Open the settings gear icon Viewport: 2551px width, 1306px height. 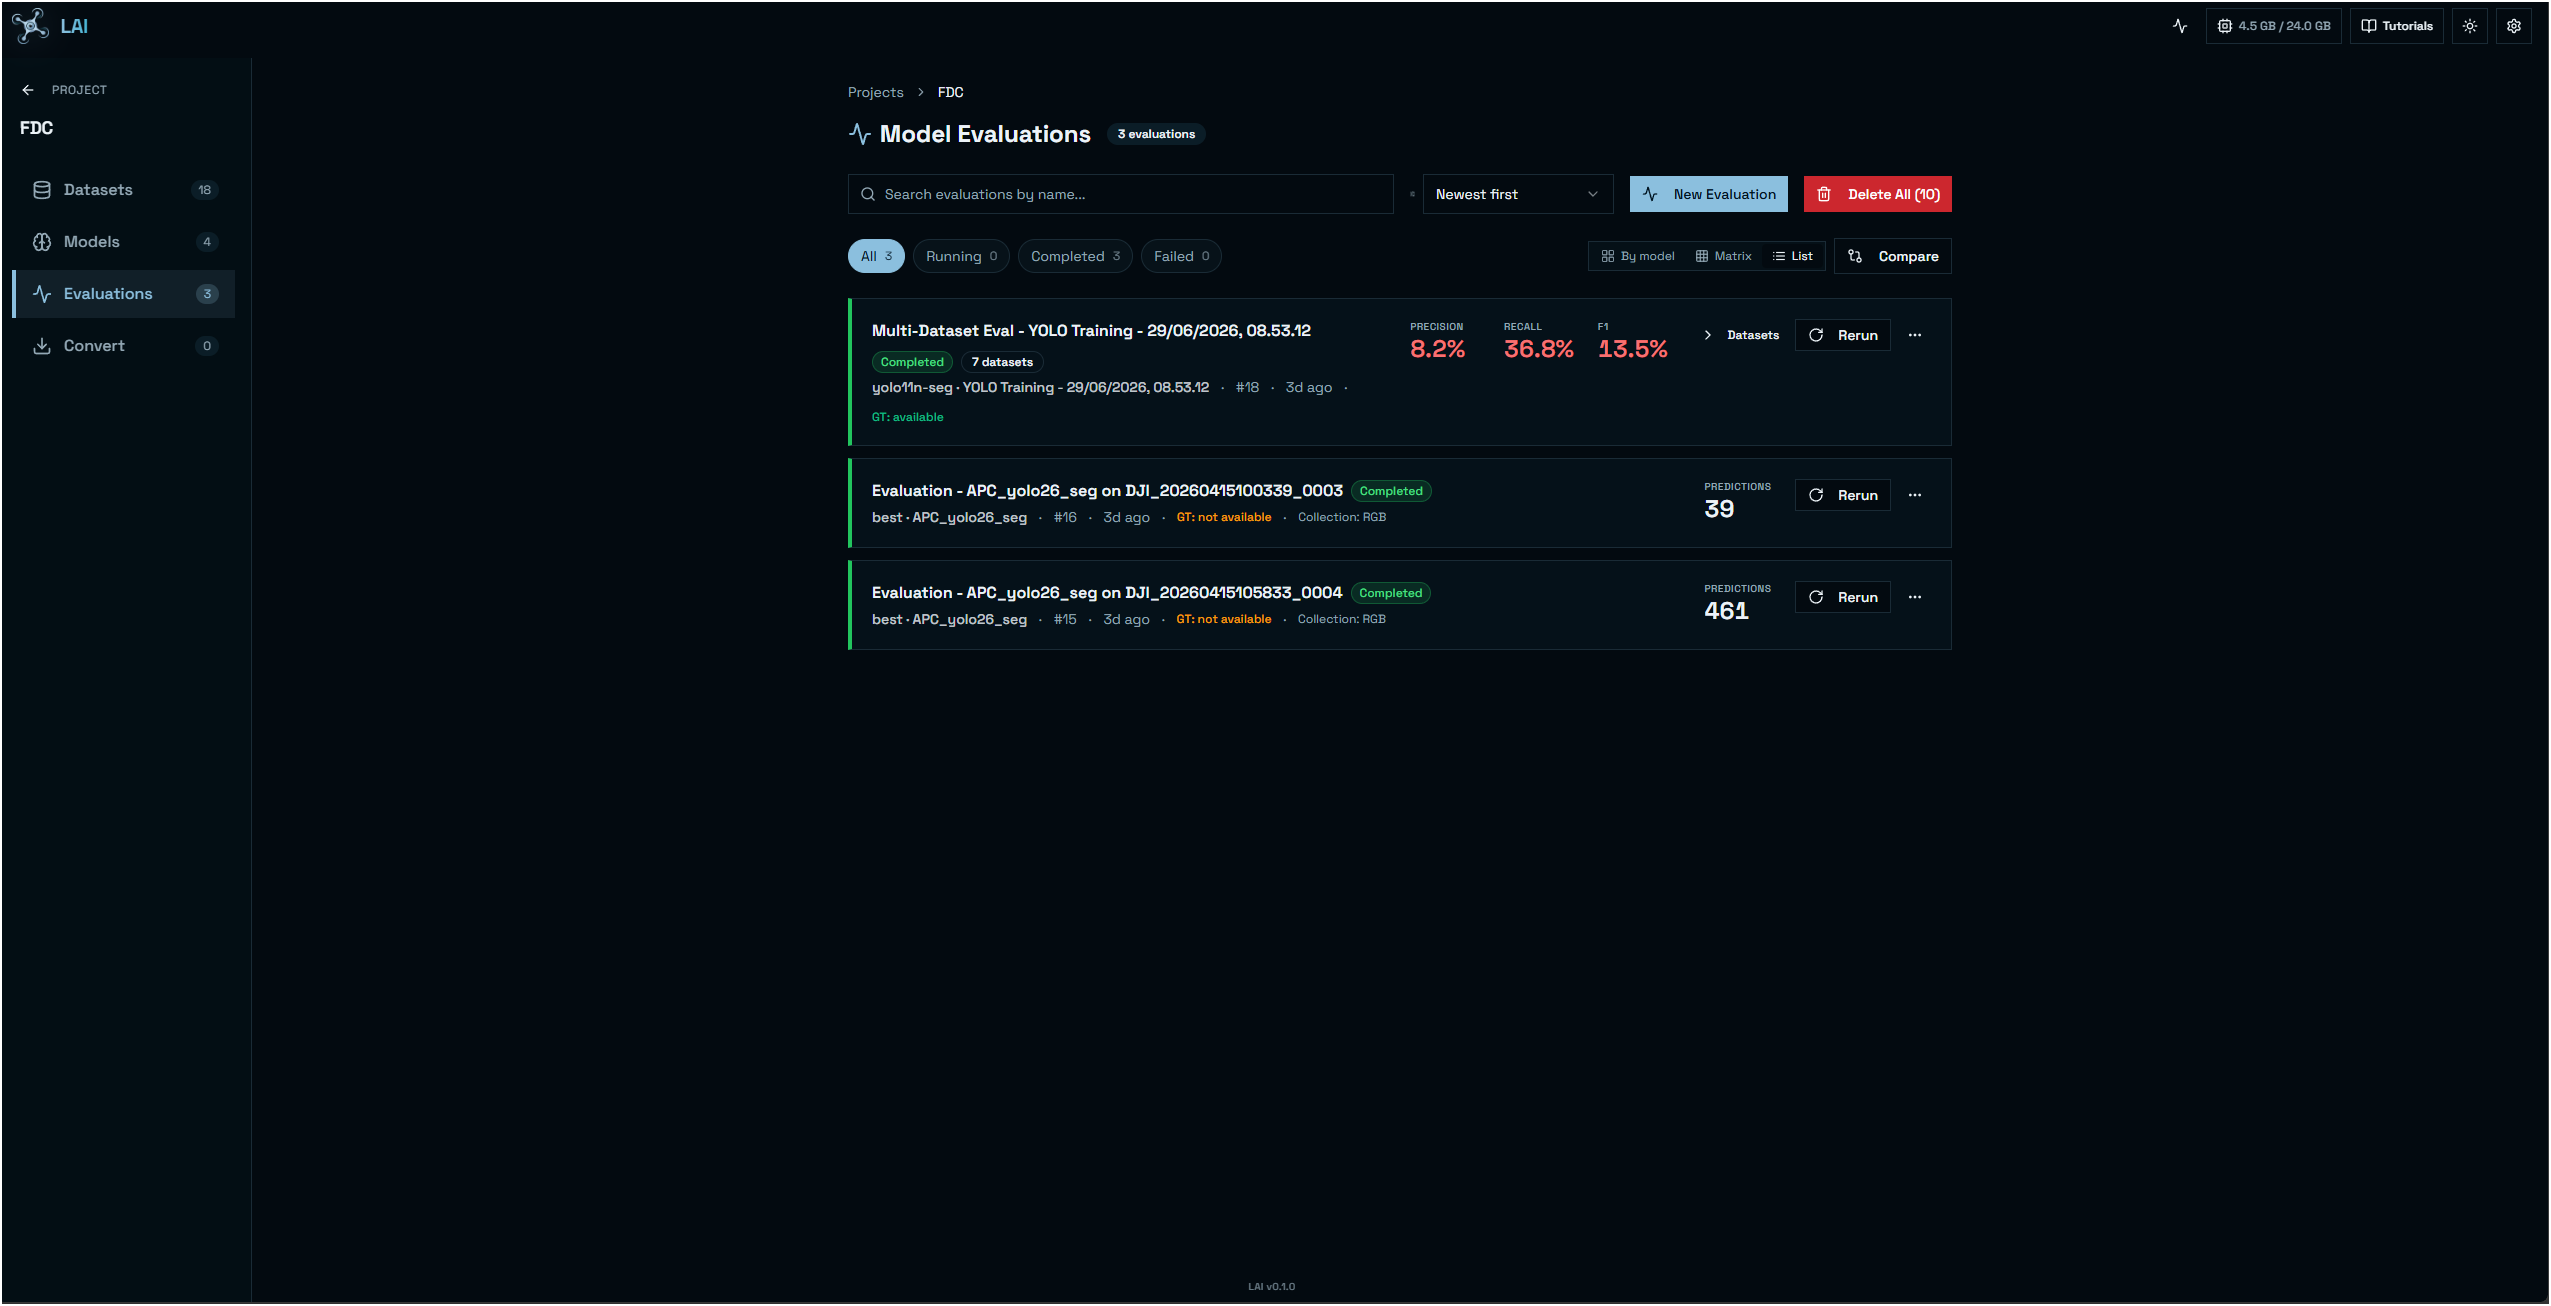click(x=2514, y=26)
